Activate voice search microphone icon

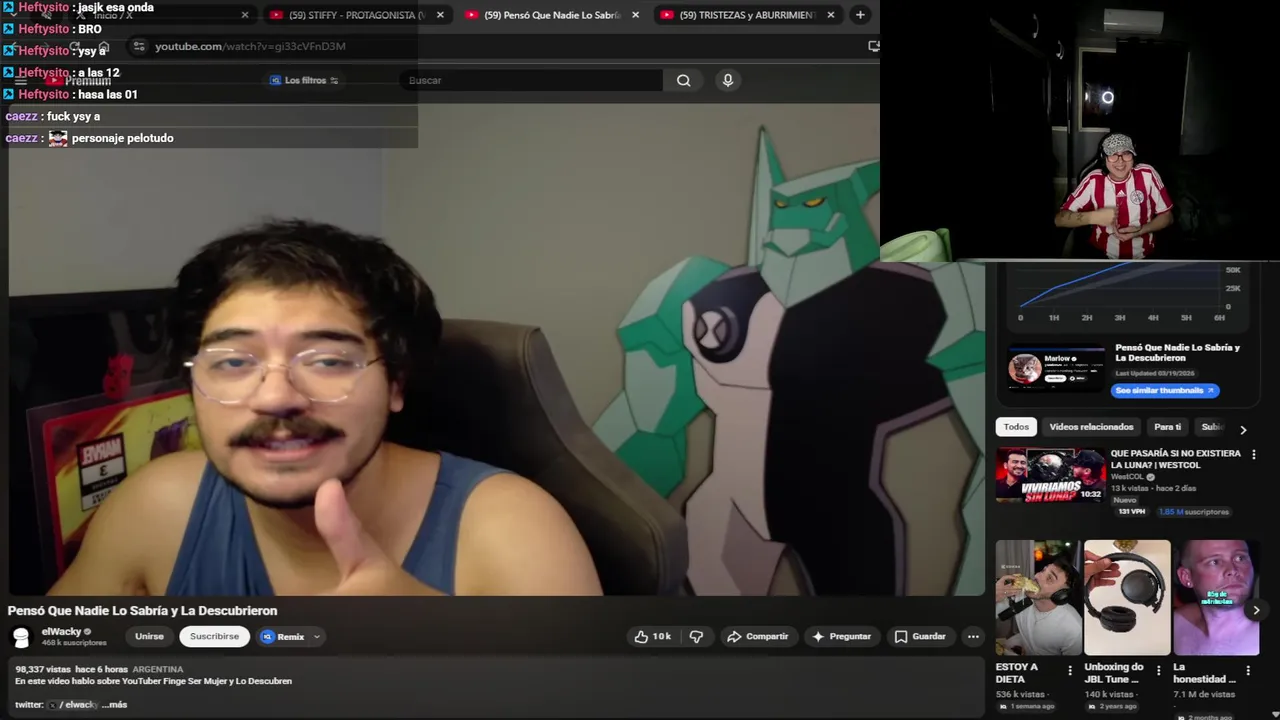tap(728, 80)
